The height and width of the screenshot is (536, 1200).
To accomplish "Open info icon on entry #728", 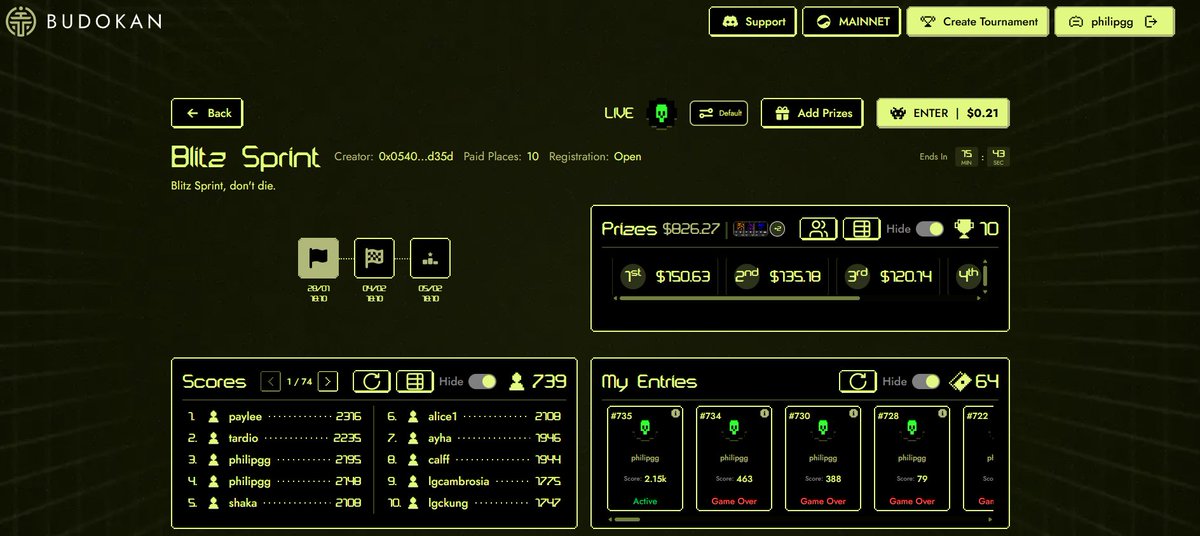I will (943, 413).
